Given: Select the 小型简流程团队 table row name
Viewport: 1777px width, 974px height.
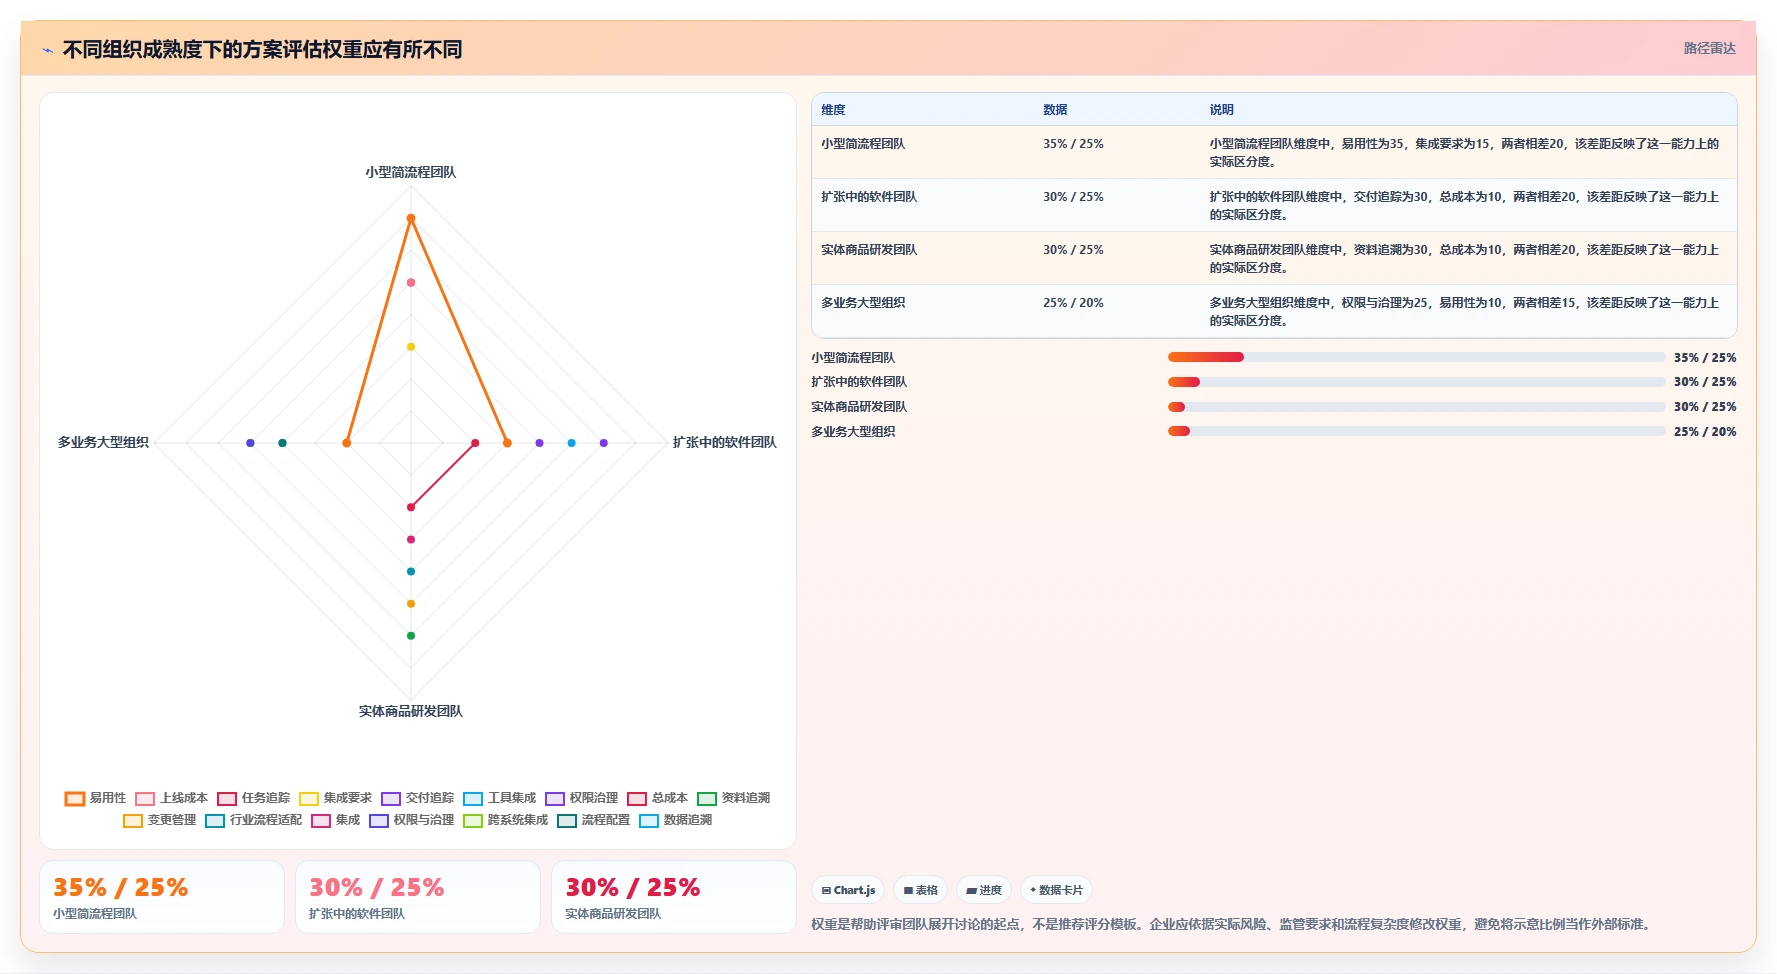Looking at the screenshot, I should coord(863,144).
